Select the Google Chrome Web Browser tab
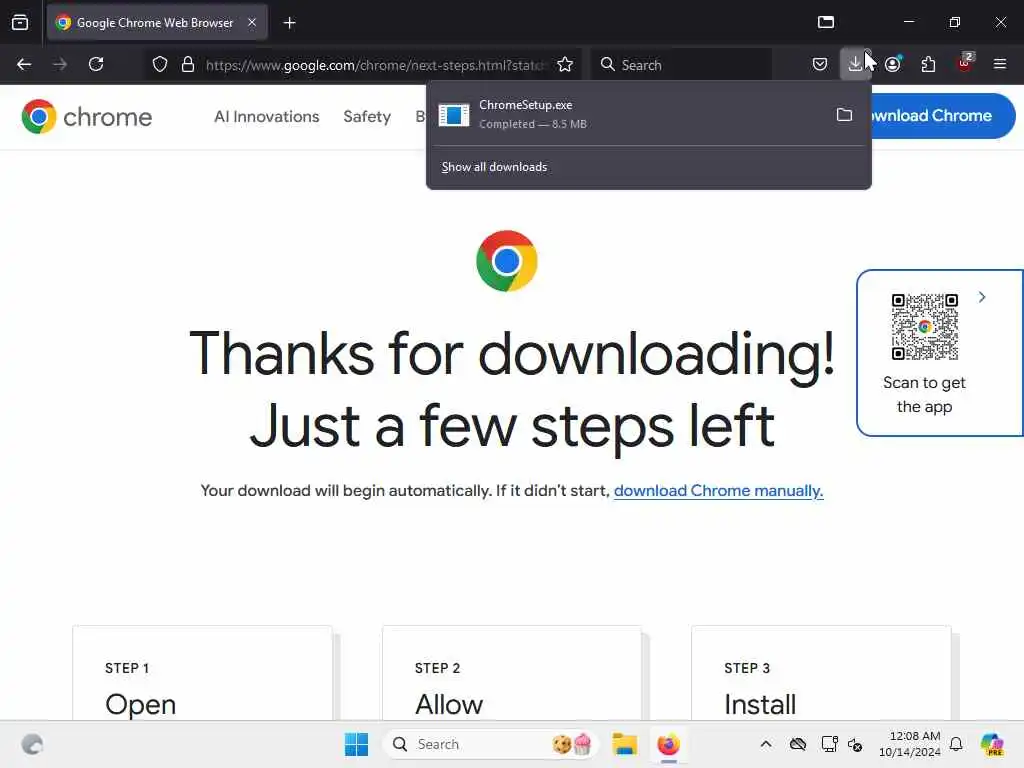 pyautogui.click(x=157, y=22)
